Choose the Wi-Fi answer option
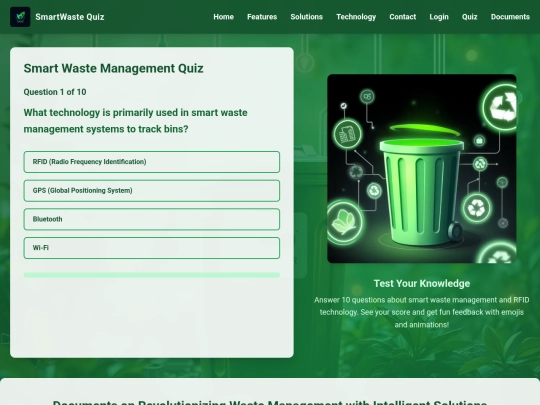Screen dimensions: 540x405 (x=152, y=248)
